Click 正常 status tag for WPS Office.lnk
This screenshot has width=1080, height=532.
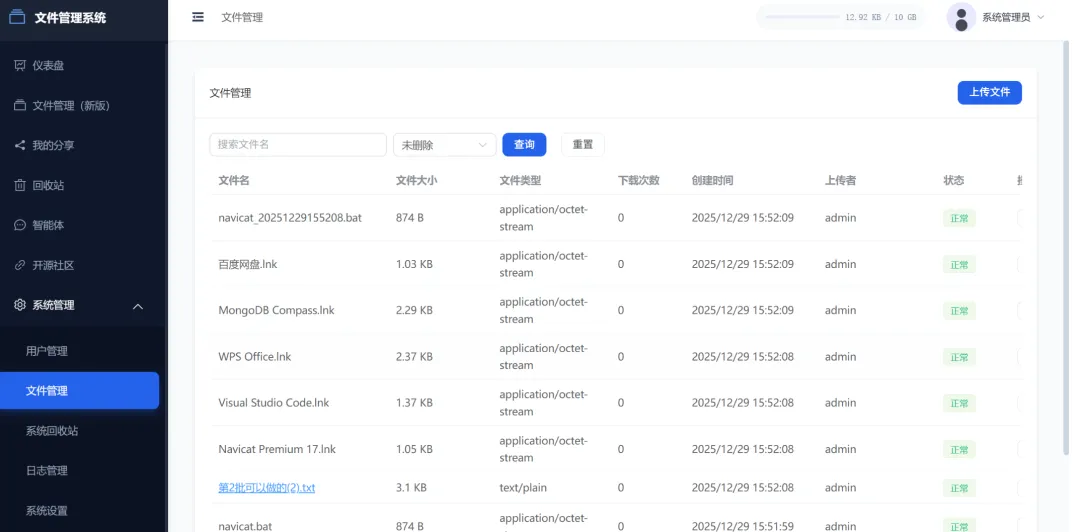click(959, 357)
